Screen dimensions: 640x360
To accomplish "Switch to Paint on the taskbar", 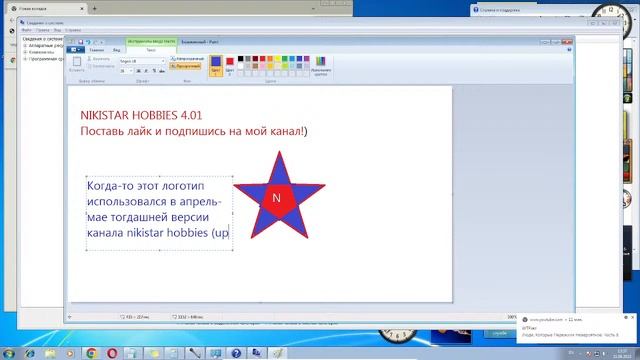I will (277, 353).
